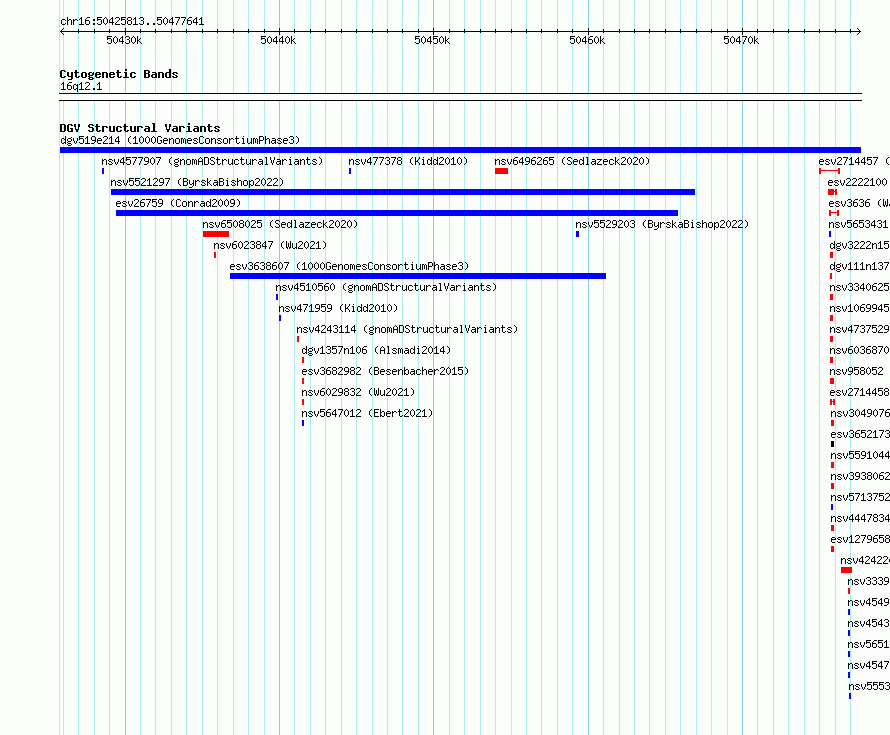
Task: Click nsv4510560 (gnomADStructuralVariants) label
Action: click(x=386, y=287)
